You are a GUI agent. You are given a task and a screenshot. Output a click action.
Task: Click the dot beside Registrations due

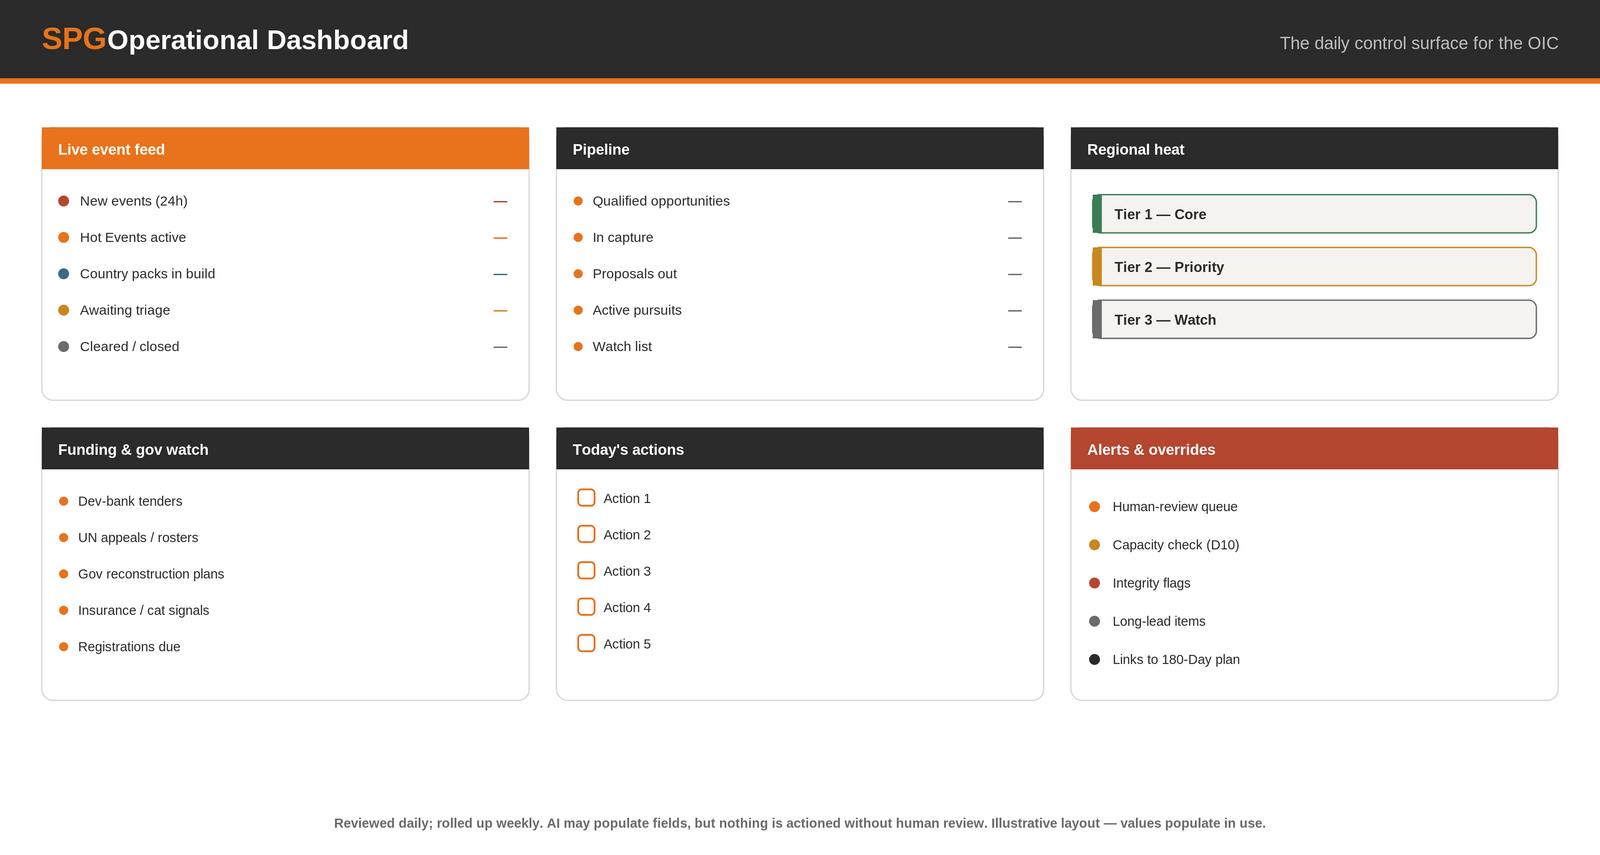64,646
